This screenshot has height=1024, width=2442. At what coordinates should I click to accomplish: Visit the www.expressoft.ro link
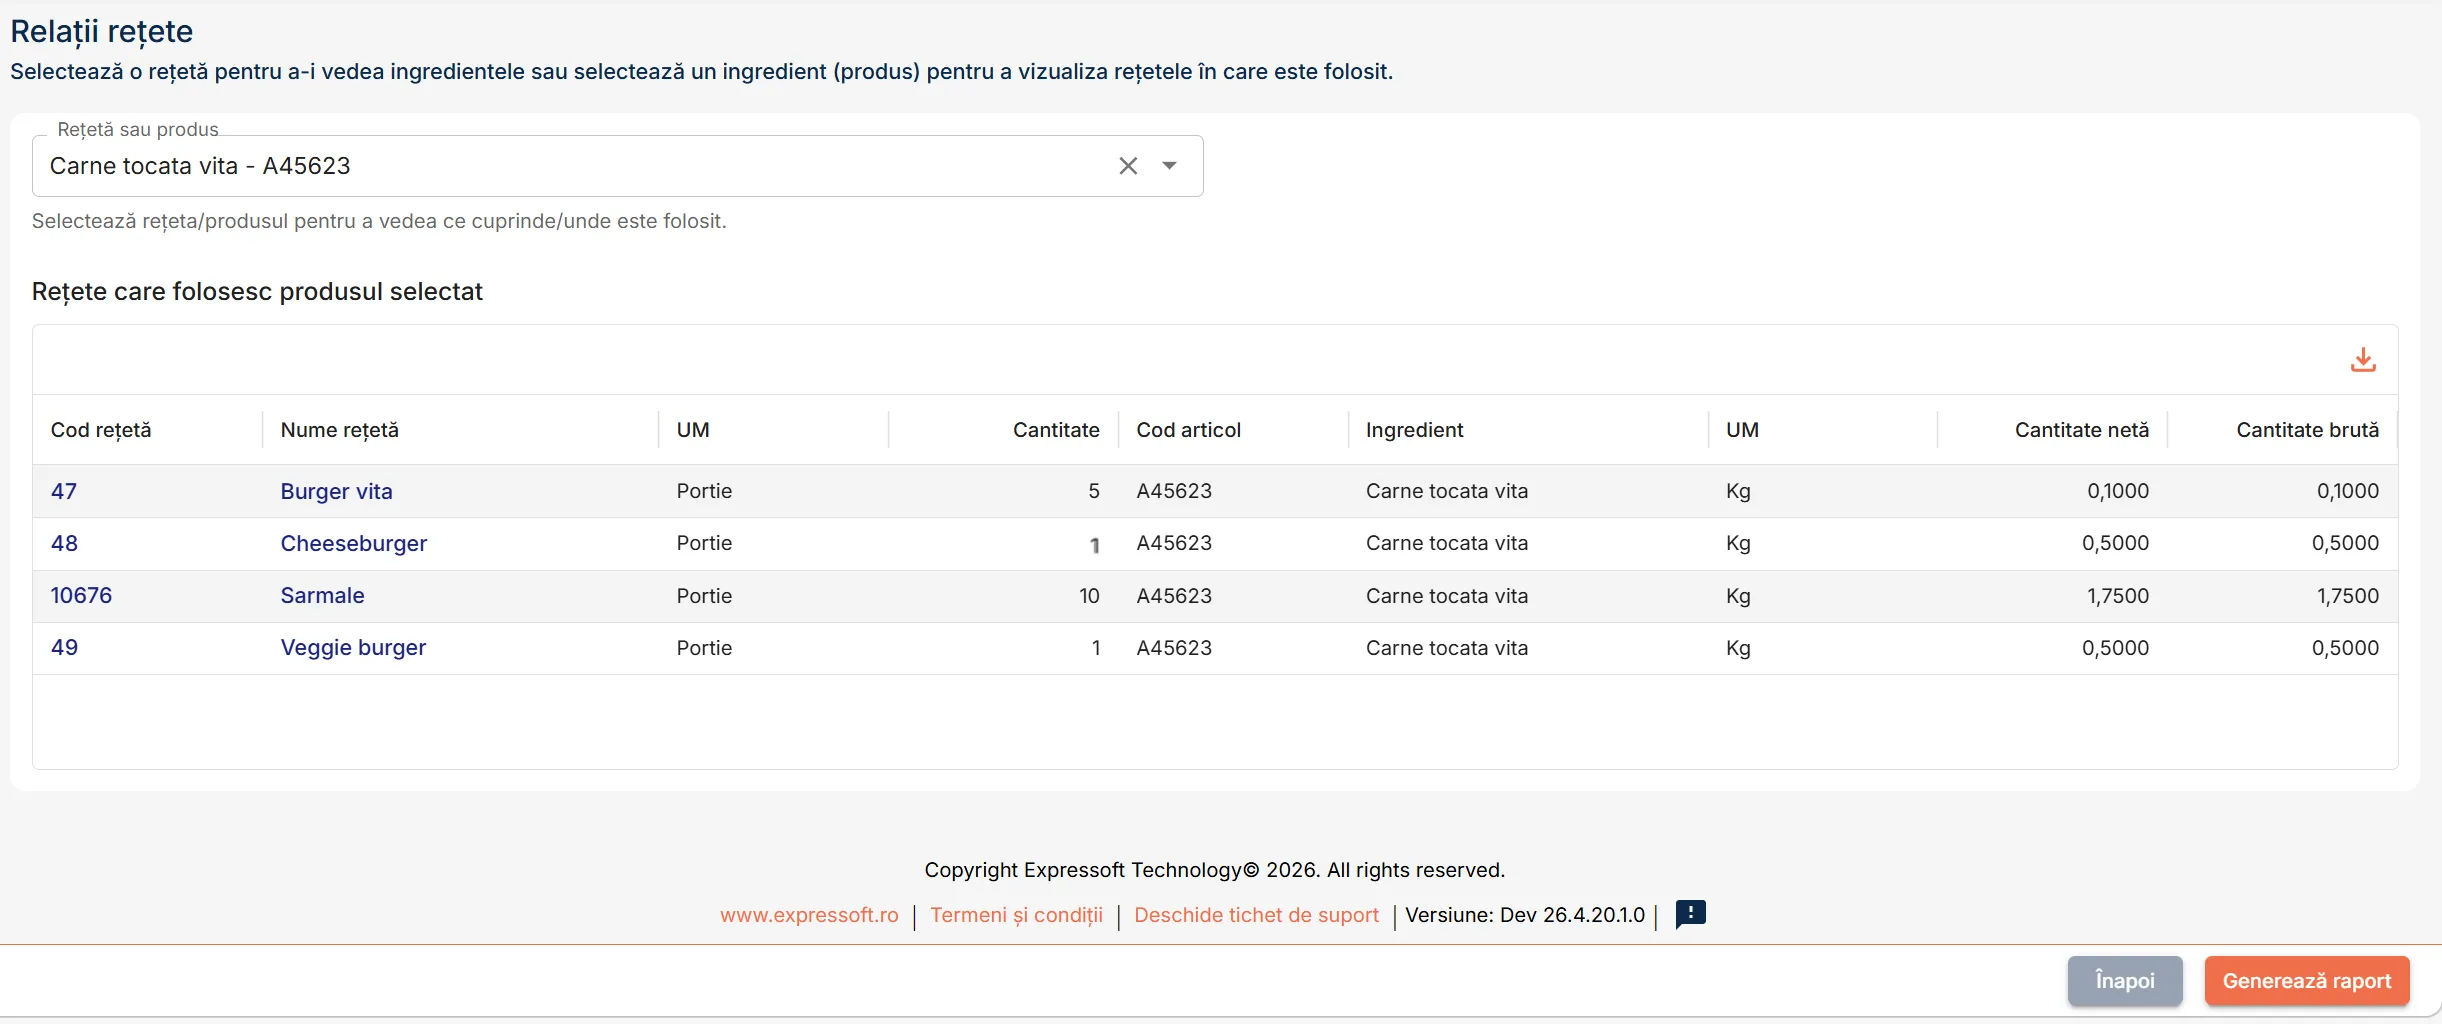pos(809,915)
